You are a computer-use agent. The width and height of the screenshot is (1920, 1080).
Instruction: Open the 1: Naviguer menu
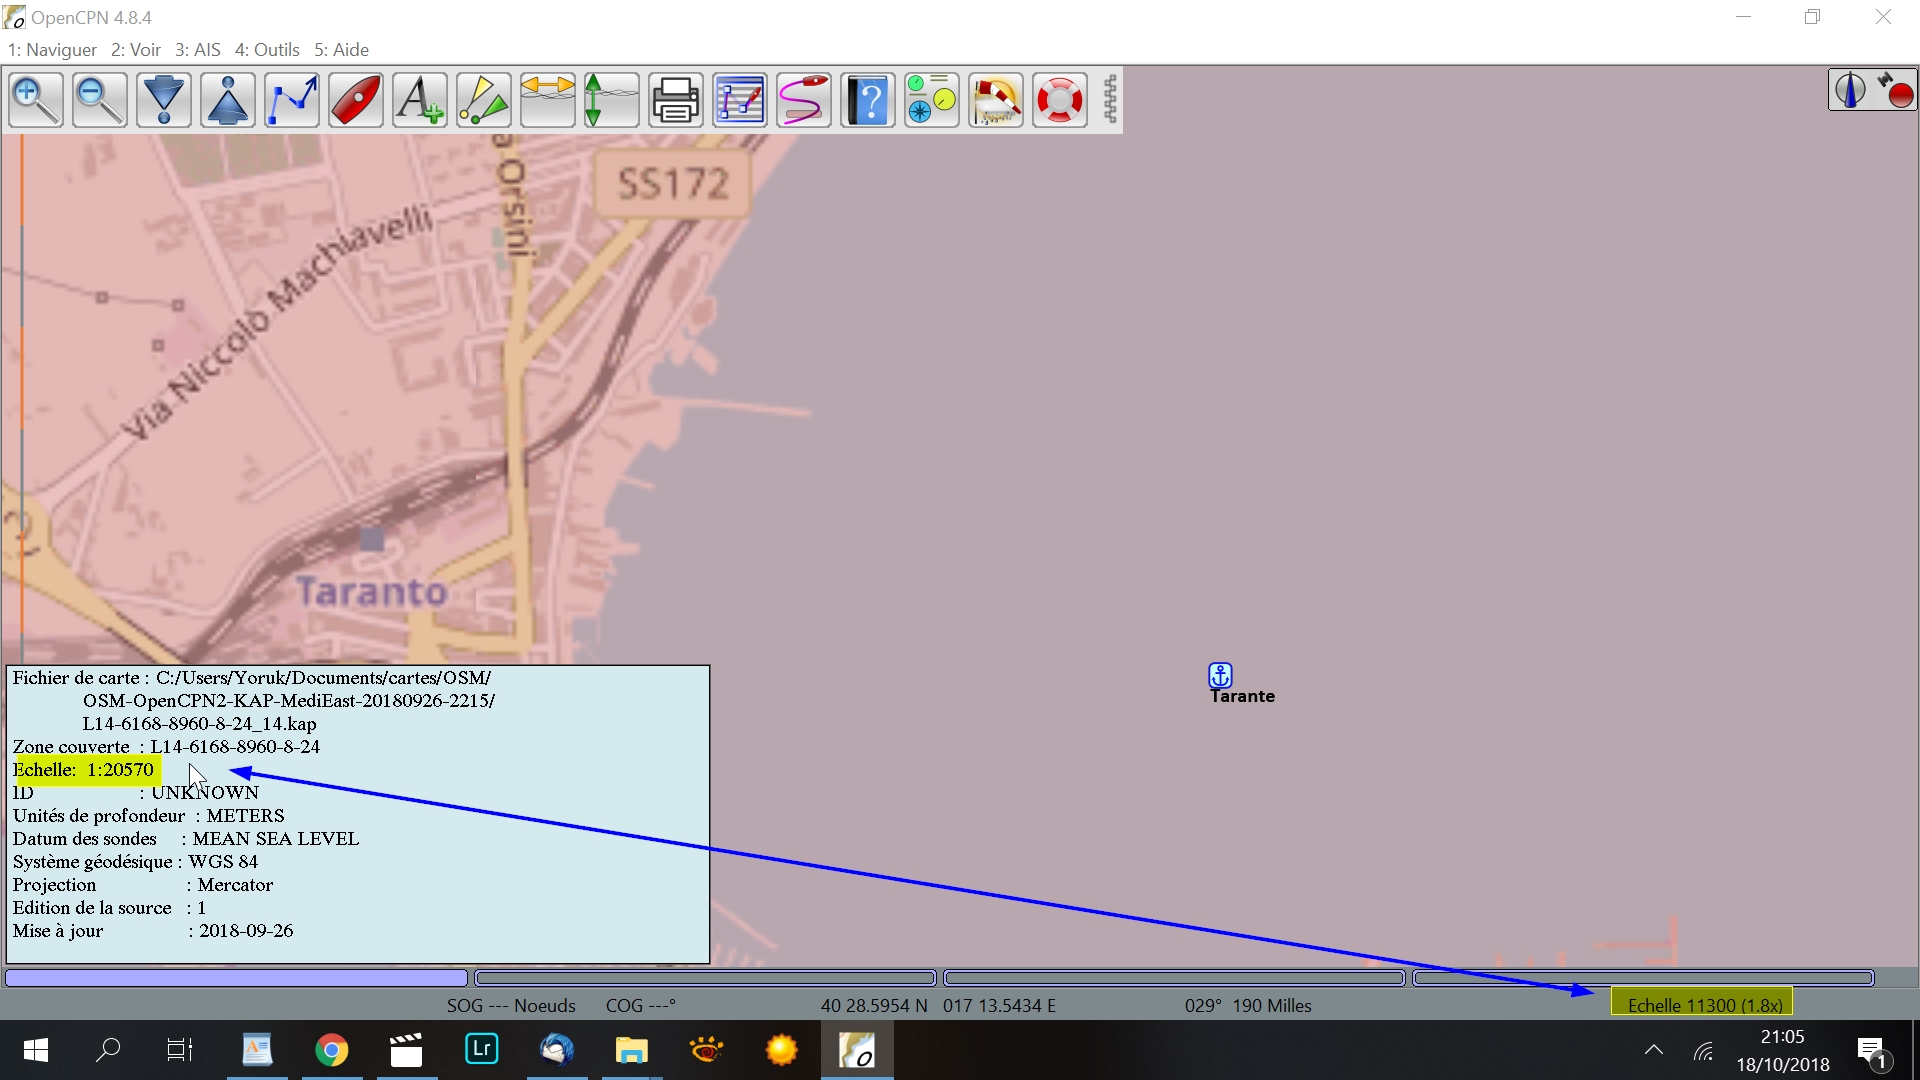click(x=52, y=50)
